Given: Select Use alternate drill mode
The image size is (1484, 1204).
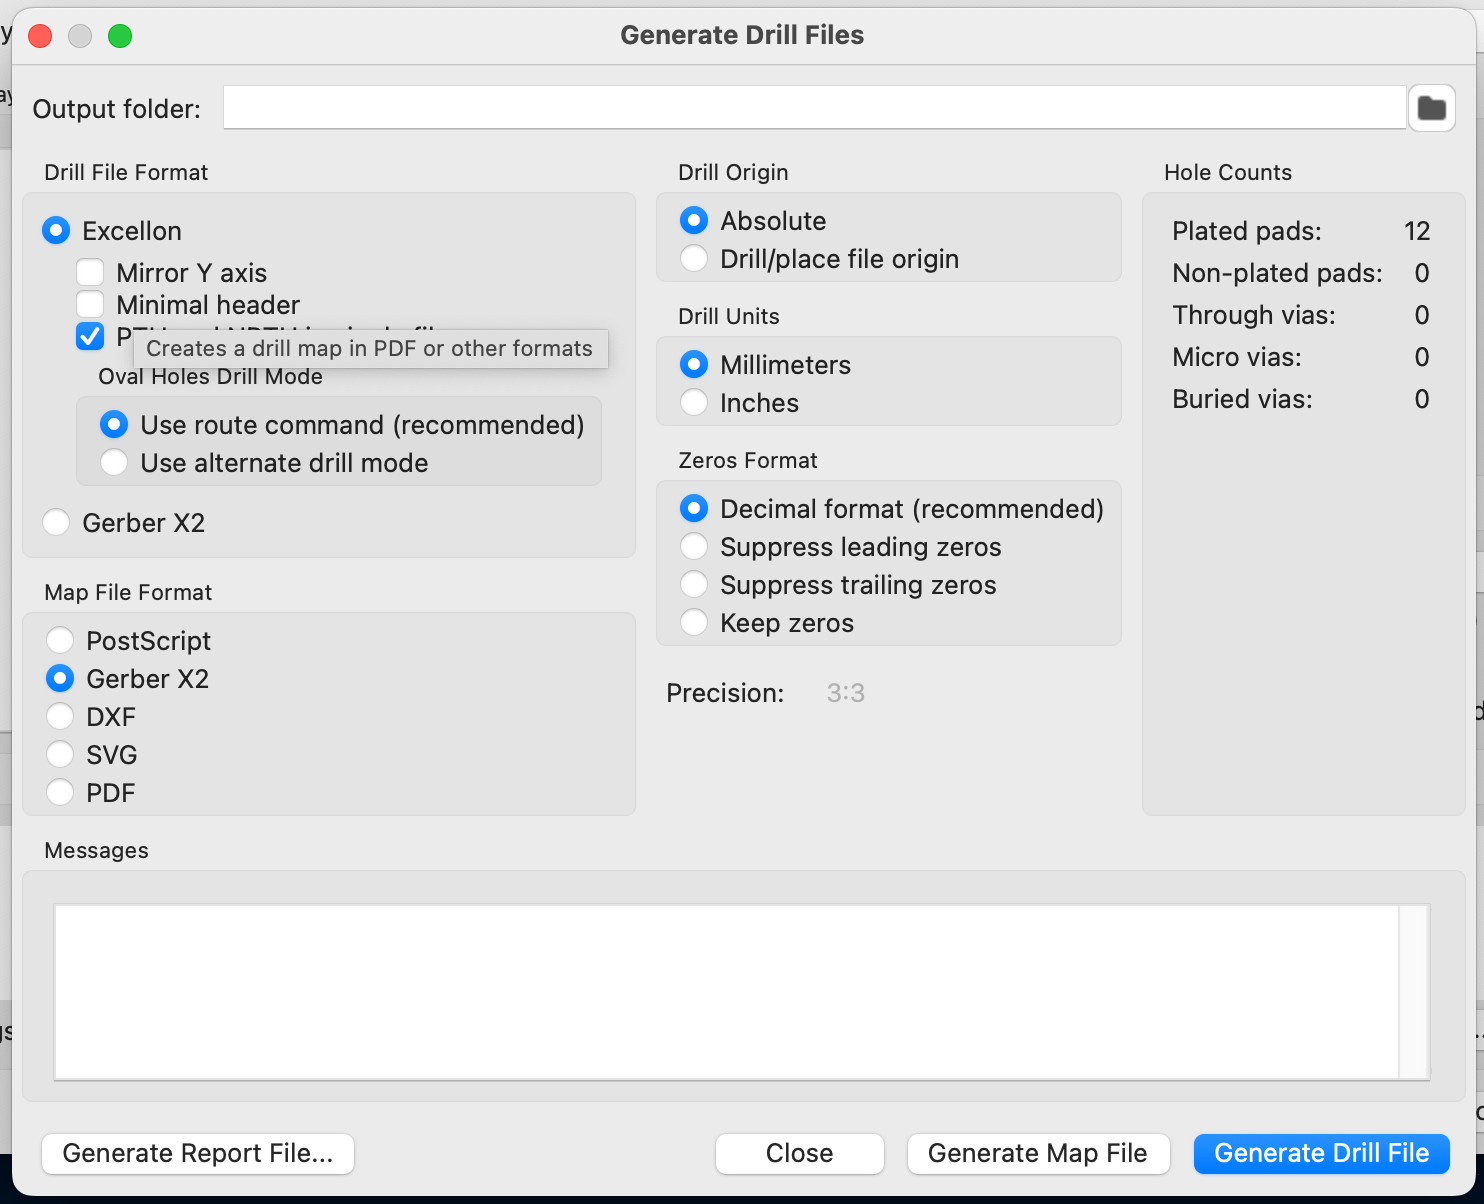Looking at the screenshot, I should tap(114, 462).
